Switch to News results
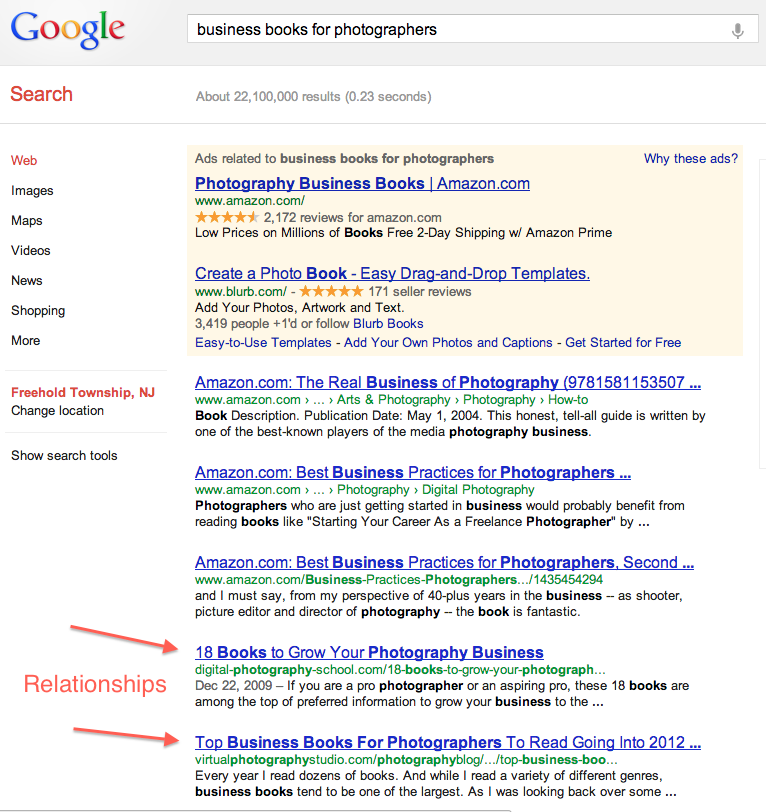 pos(27,281)
